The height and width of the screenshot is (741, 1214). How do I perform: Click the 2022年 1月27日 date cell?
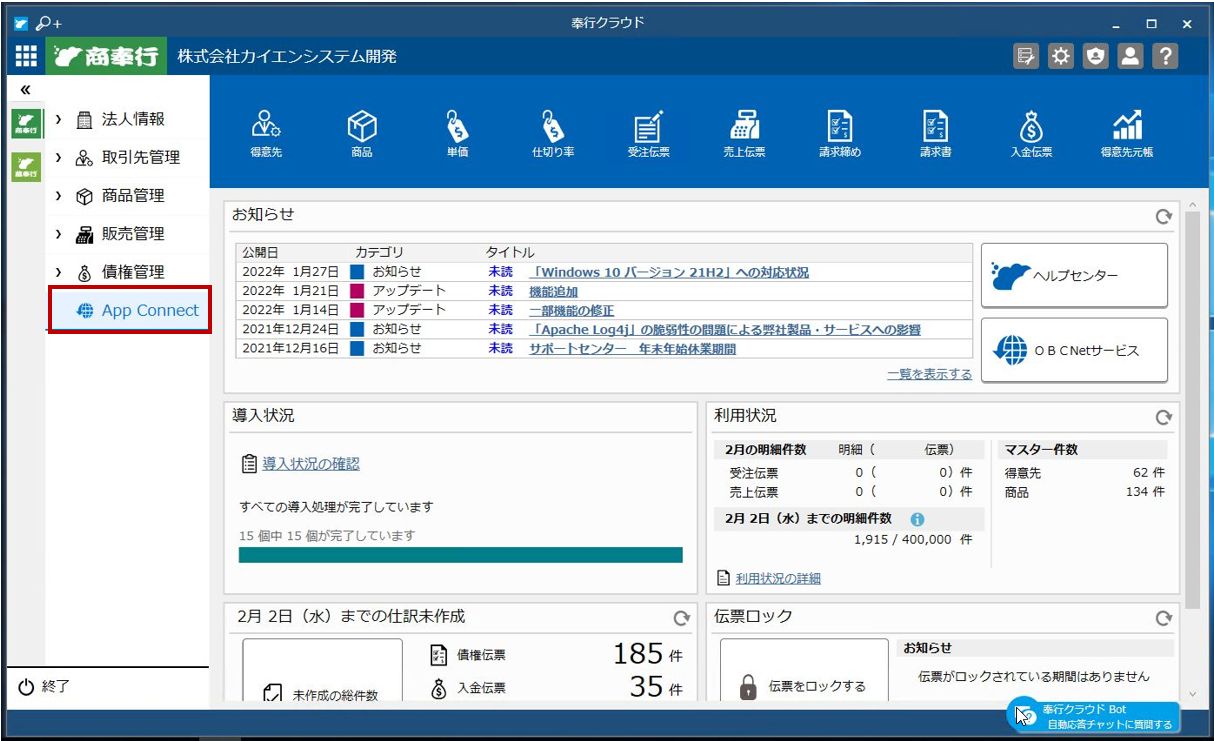pos(290,272)
